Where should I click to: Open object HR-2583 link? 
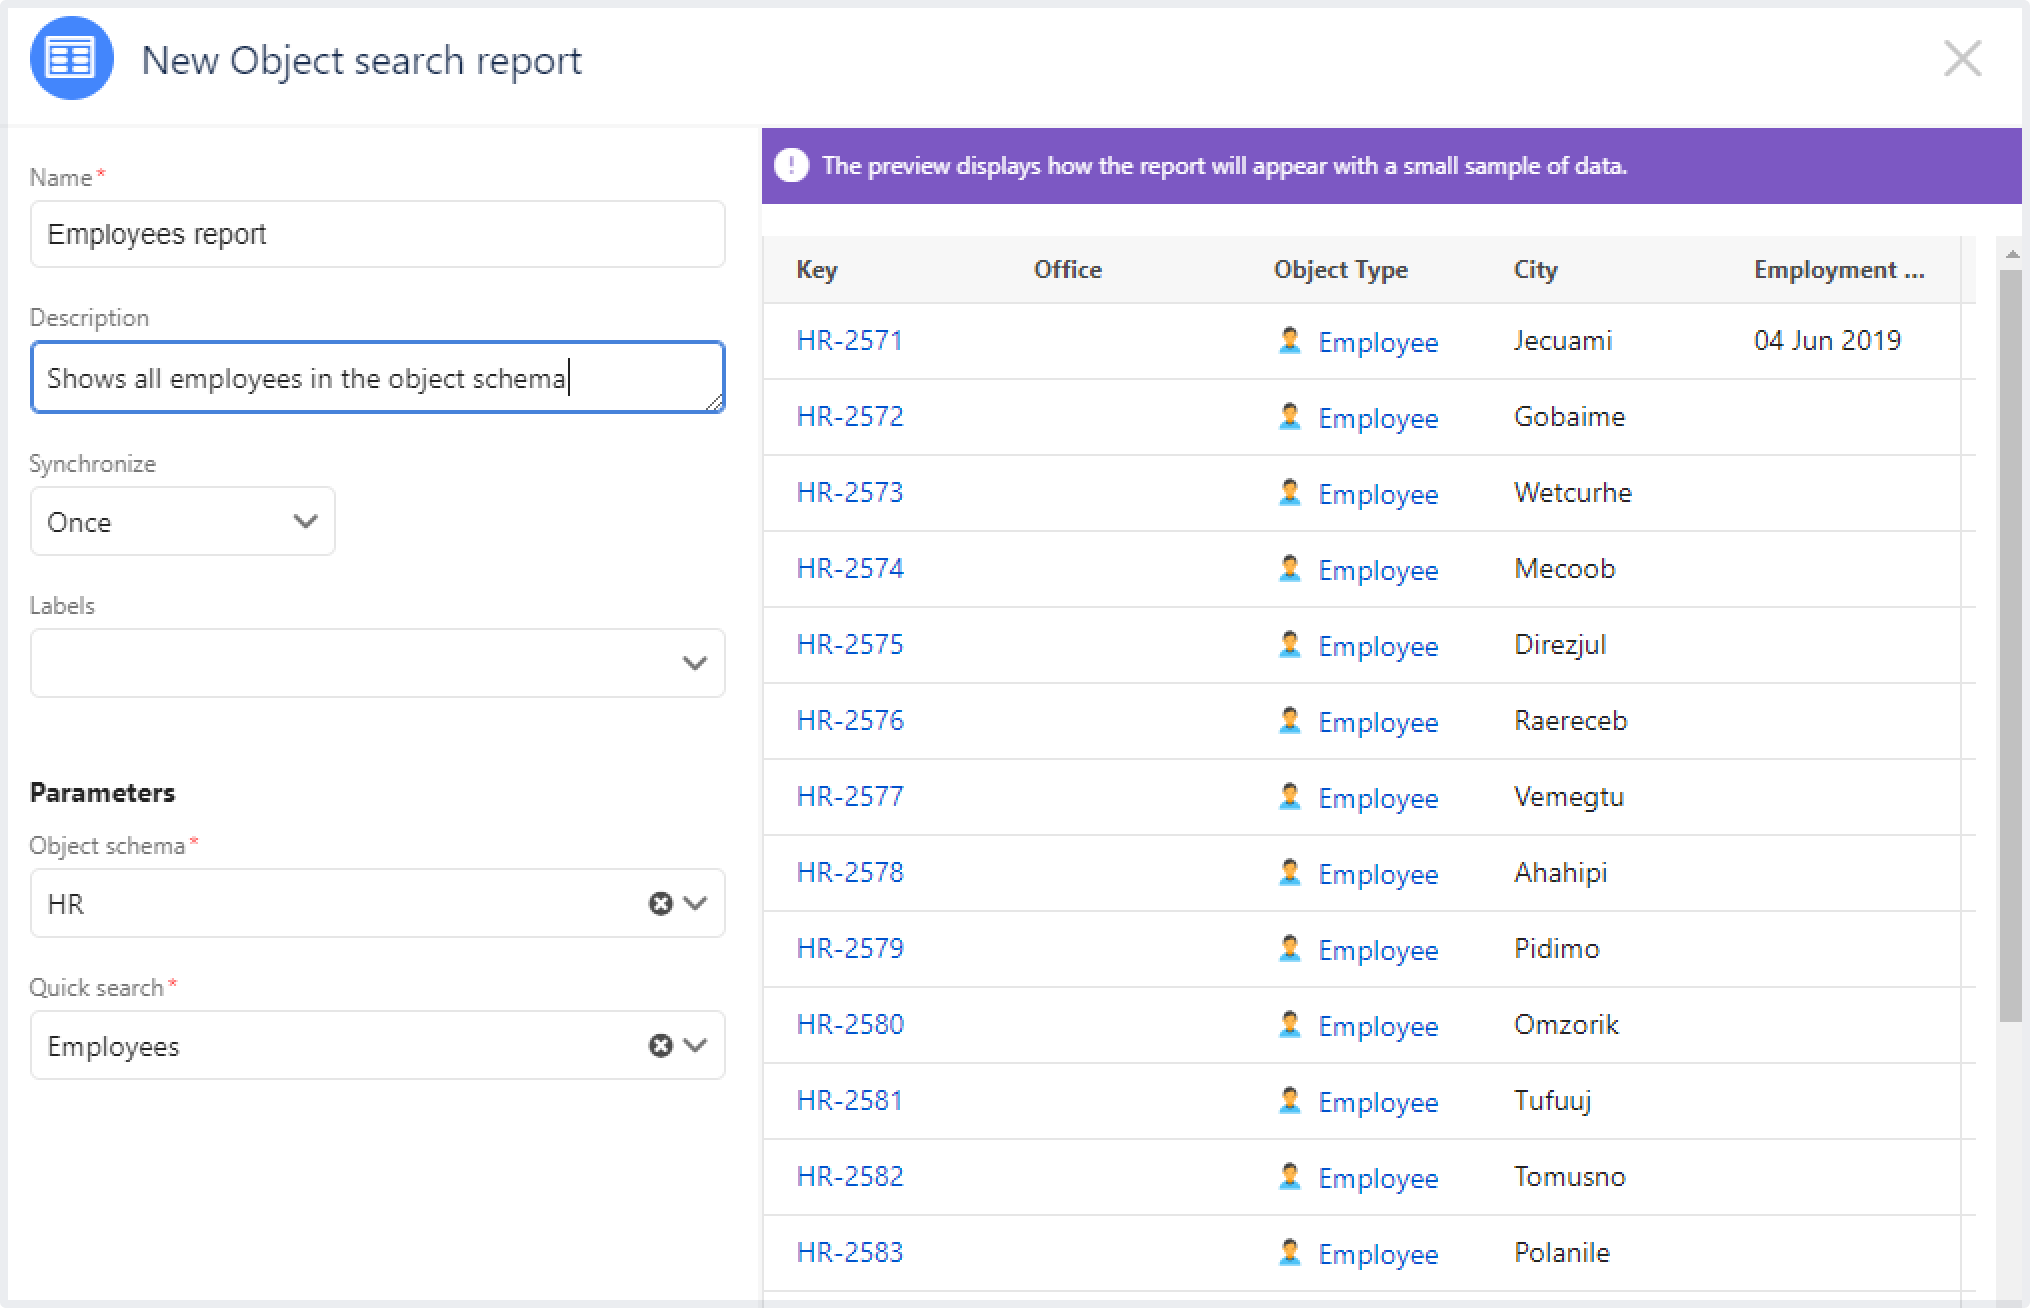point(850,1253)
